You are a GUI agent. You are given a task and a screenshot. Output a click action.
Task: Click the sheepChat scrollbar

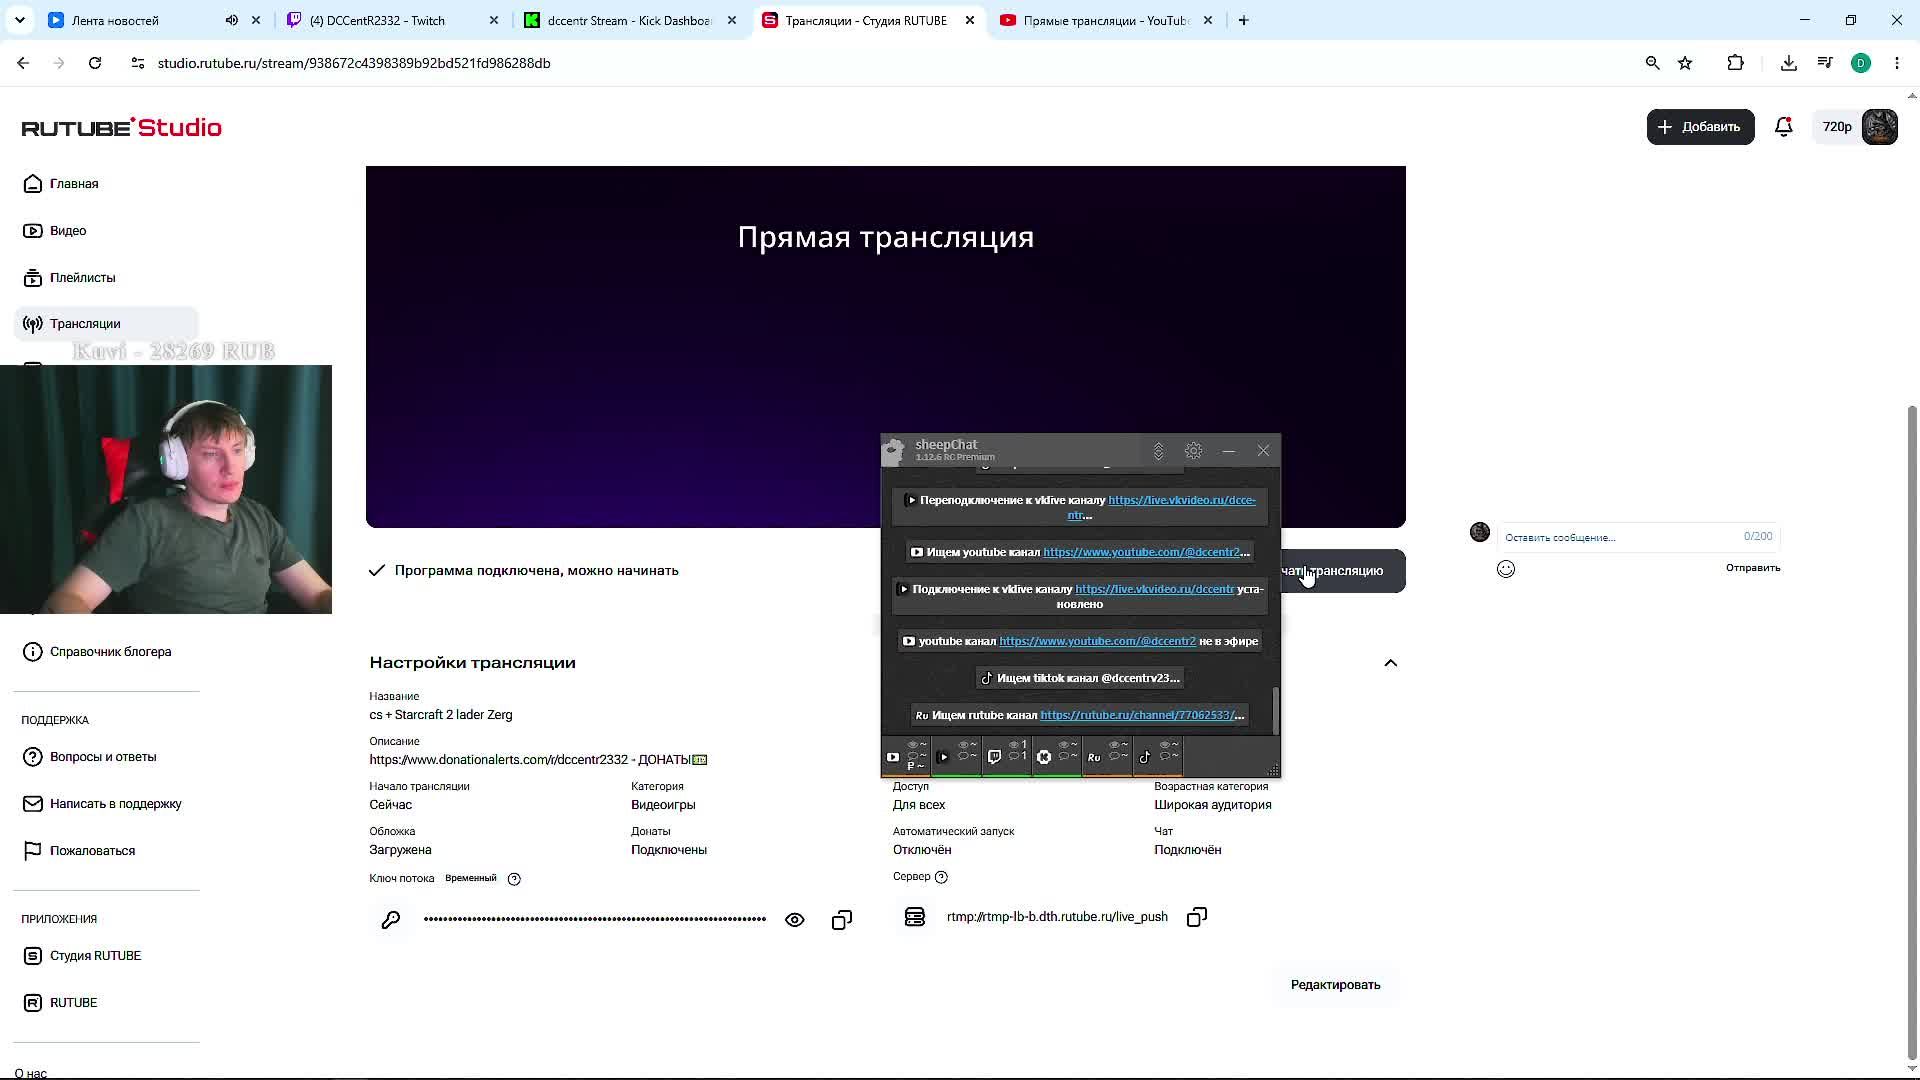point(1275,710)
